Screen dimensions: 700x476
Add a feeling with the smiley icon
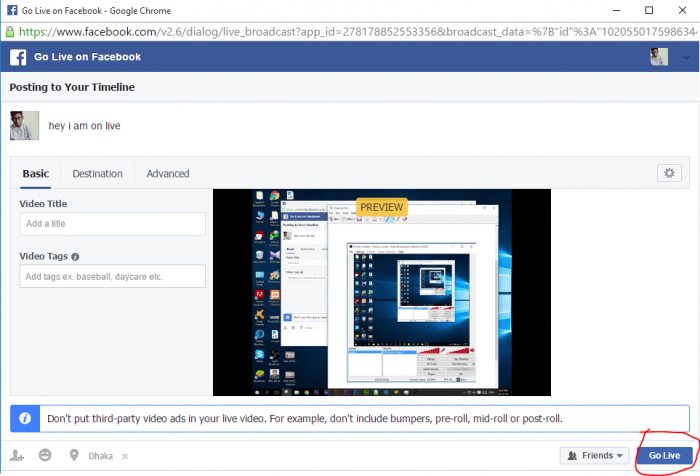[x=45, y=455]
